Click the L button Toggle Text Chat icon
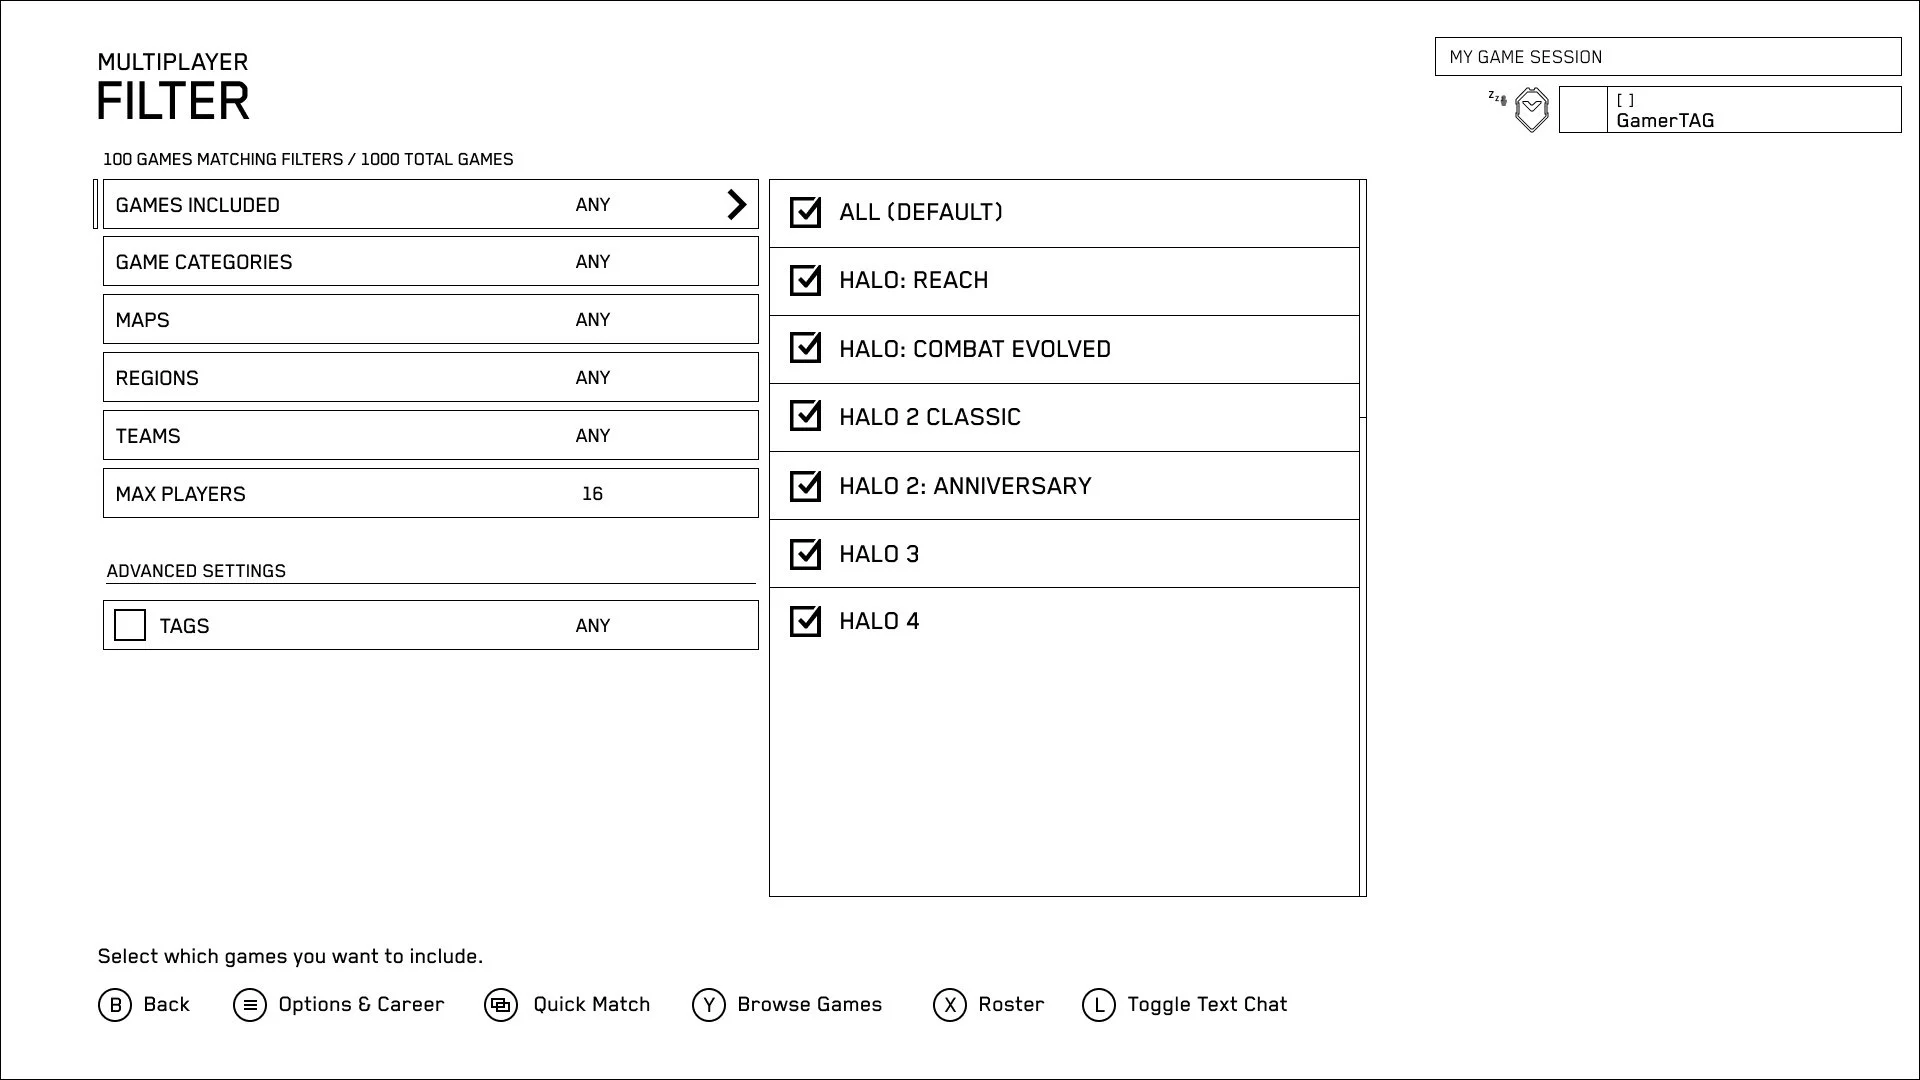 coord(1099,1005)
